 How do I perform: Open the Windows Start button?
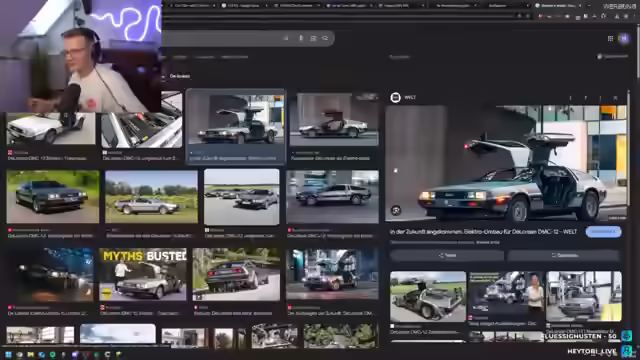coord(8,354)
